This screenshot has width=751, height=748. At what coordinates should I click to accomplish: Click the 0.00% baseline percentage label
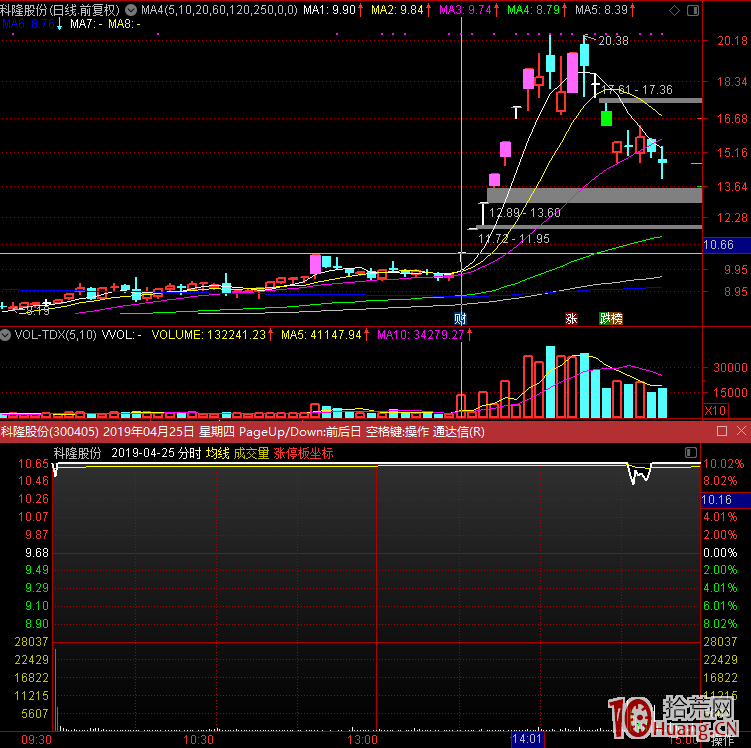pyautogui.click(x=720, y=553)
